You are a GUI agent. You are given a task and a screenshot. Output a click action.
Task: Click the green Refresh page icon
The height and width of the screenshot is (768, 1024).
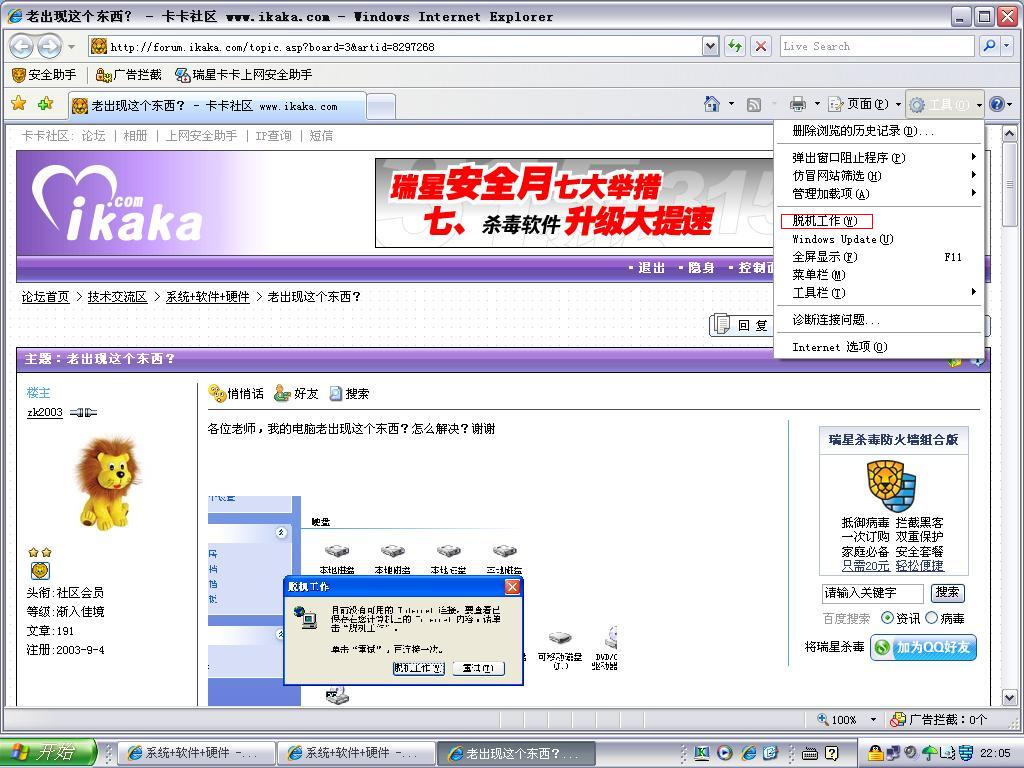735,46
